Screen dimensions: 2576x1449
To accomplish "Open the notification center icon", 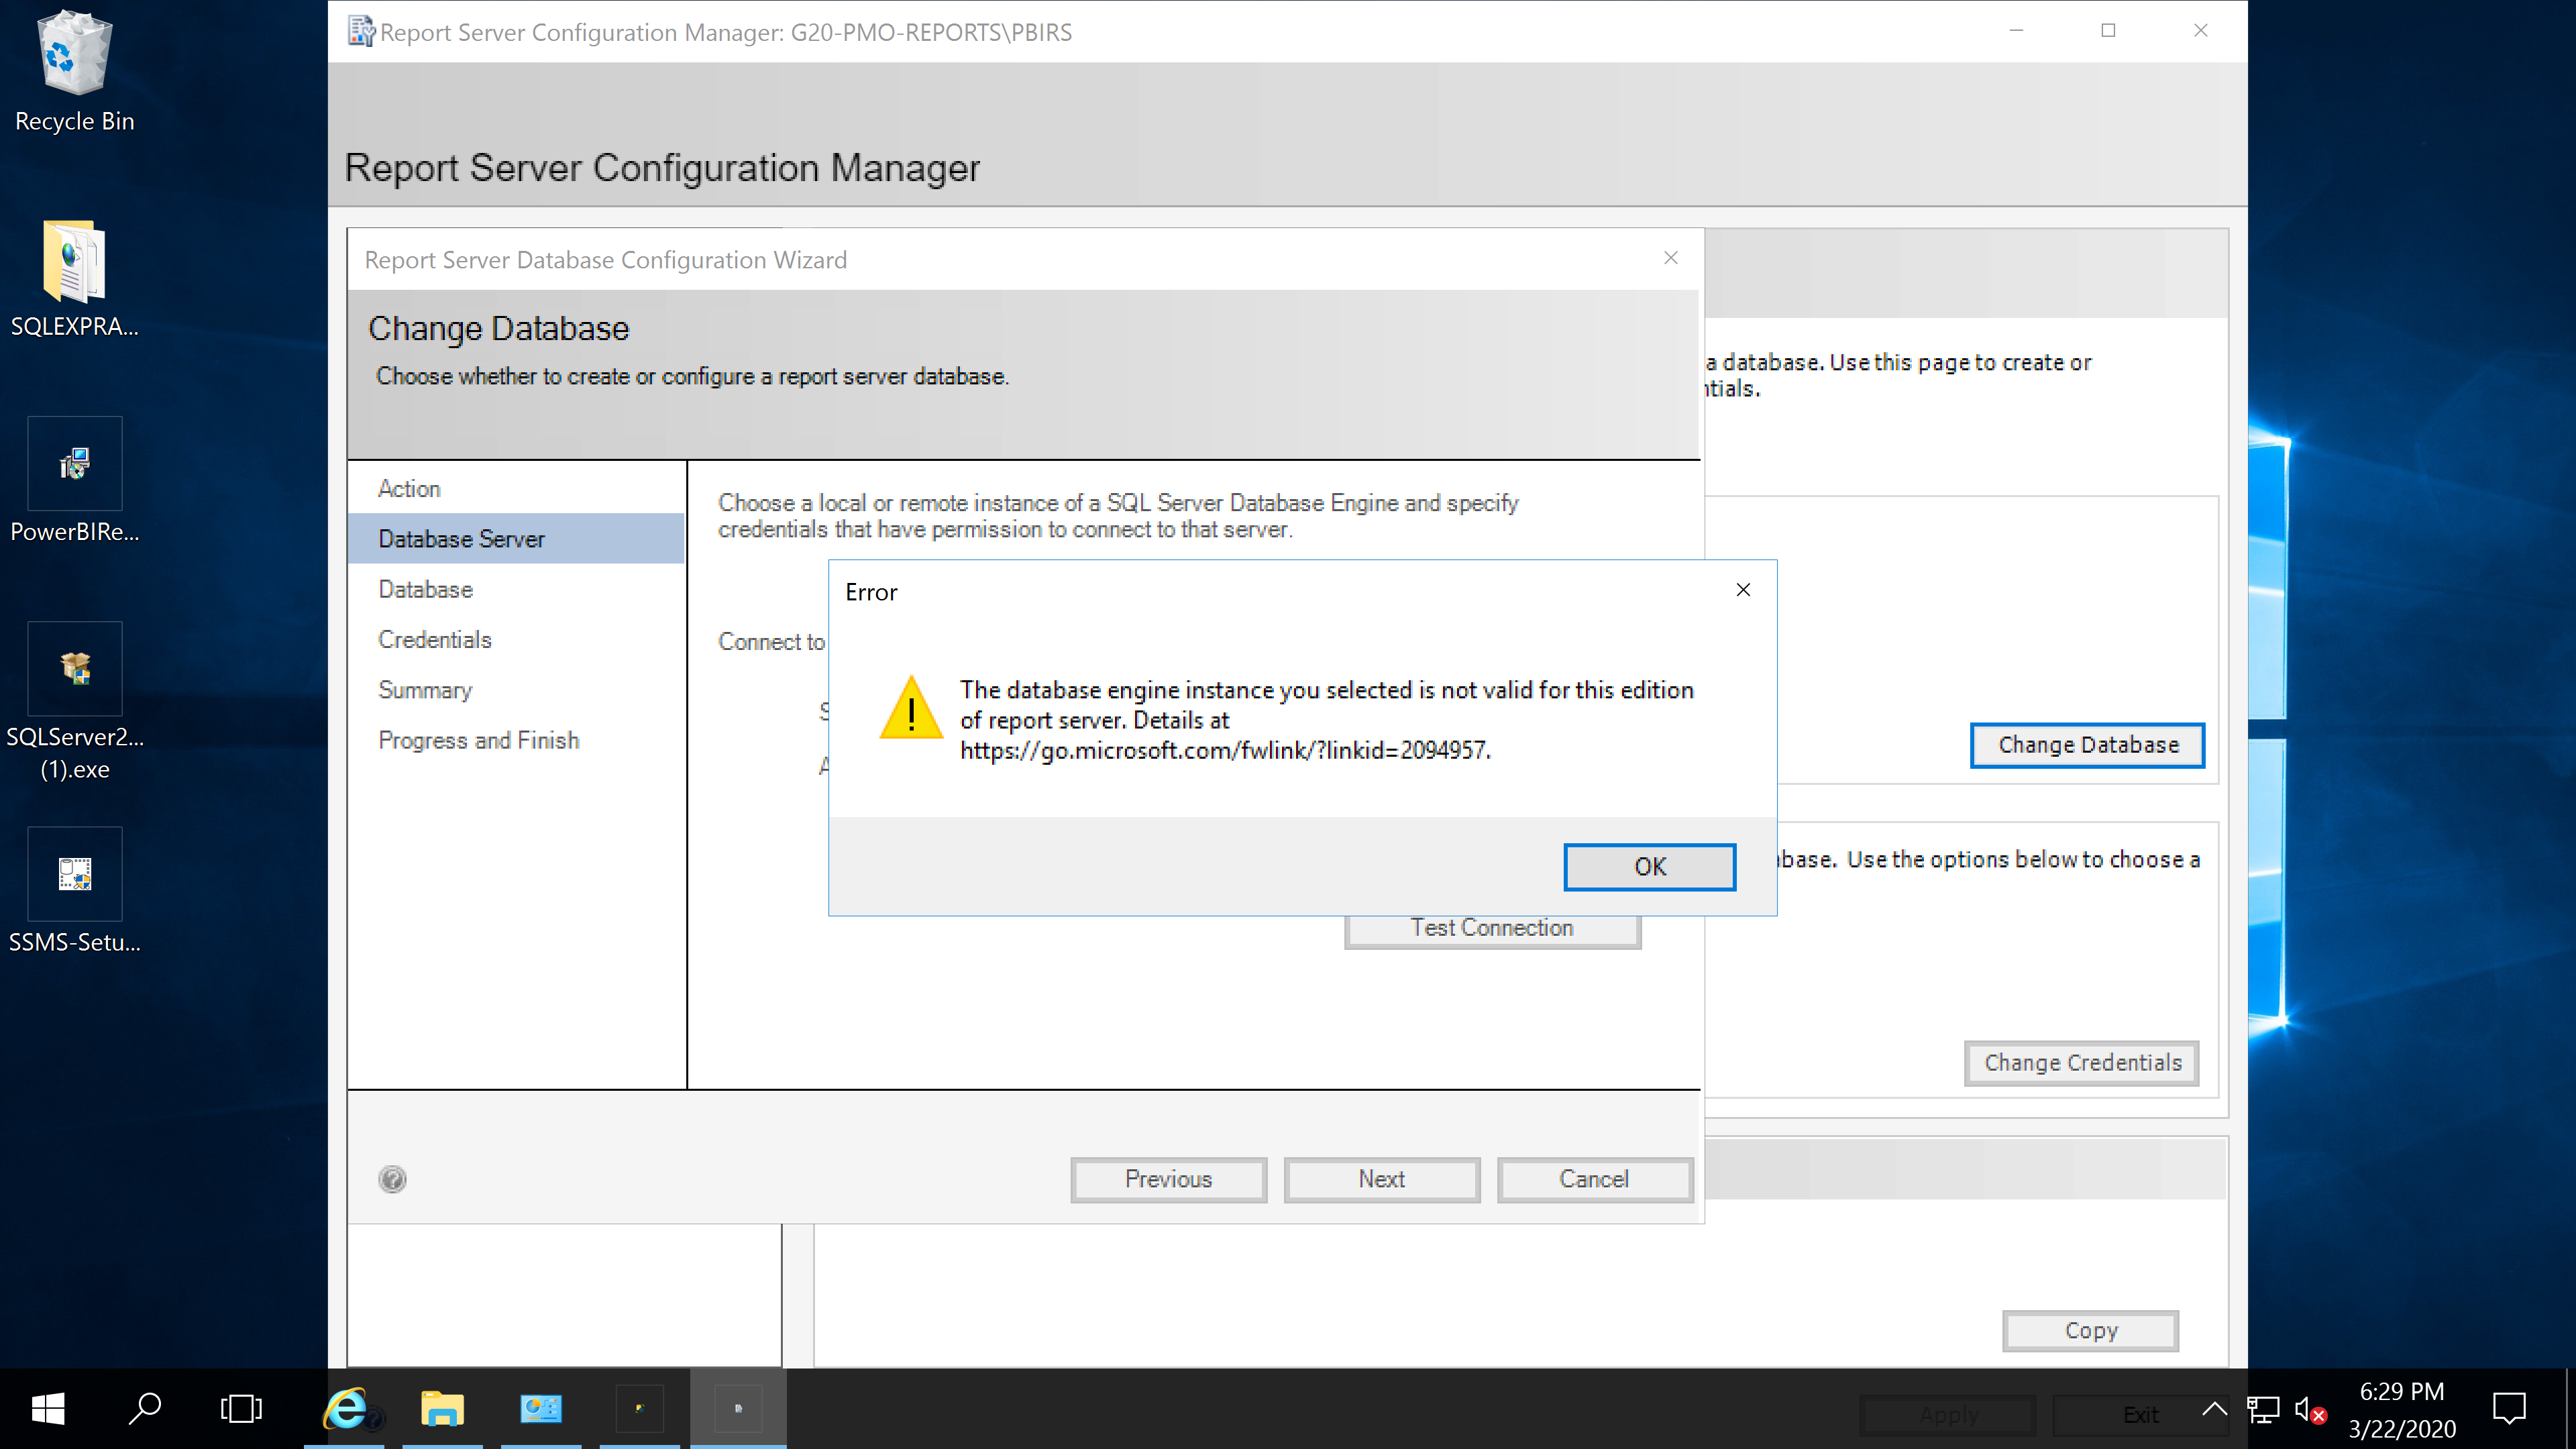I will tap(2508, 1409).
